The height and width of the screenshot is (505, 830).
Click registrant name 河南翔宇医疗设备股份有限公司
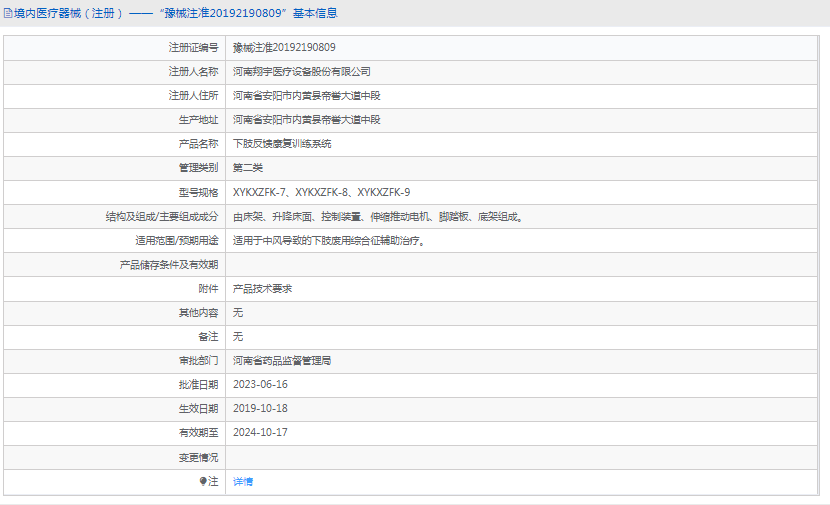coord(302,71)
